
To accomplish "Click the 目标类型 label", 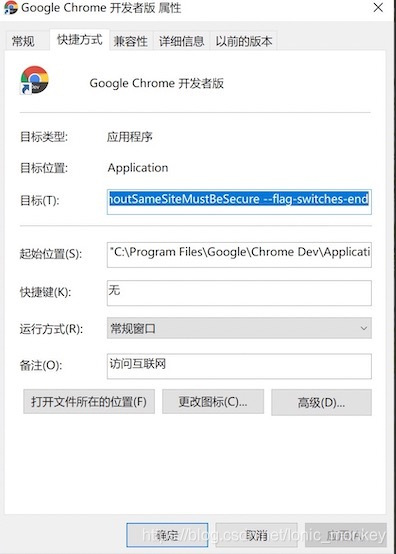I will click(44, 137).
